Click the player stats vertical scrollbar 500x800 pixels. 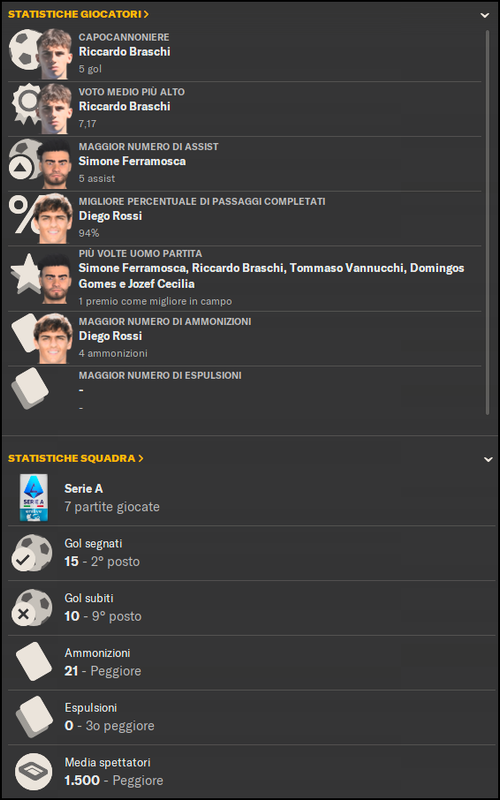[488, 222]
